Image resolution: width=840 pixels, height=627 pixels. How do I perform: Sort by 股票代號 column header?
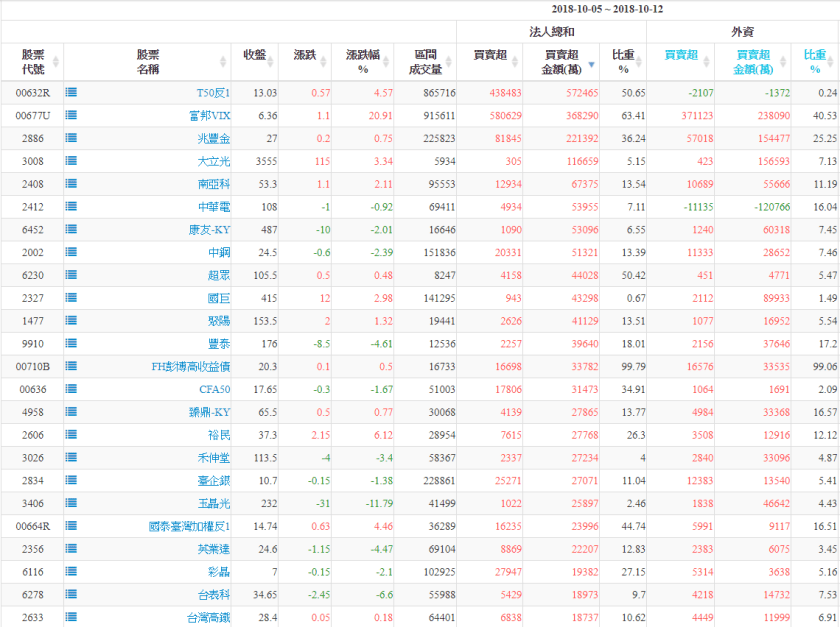click(x=32, y=62)
